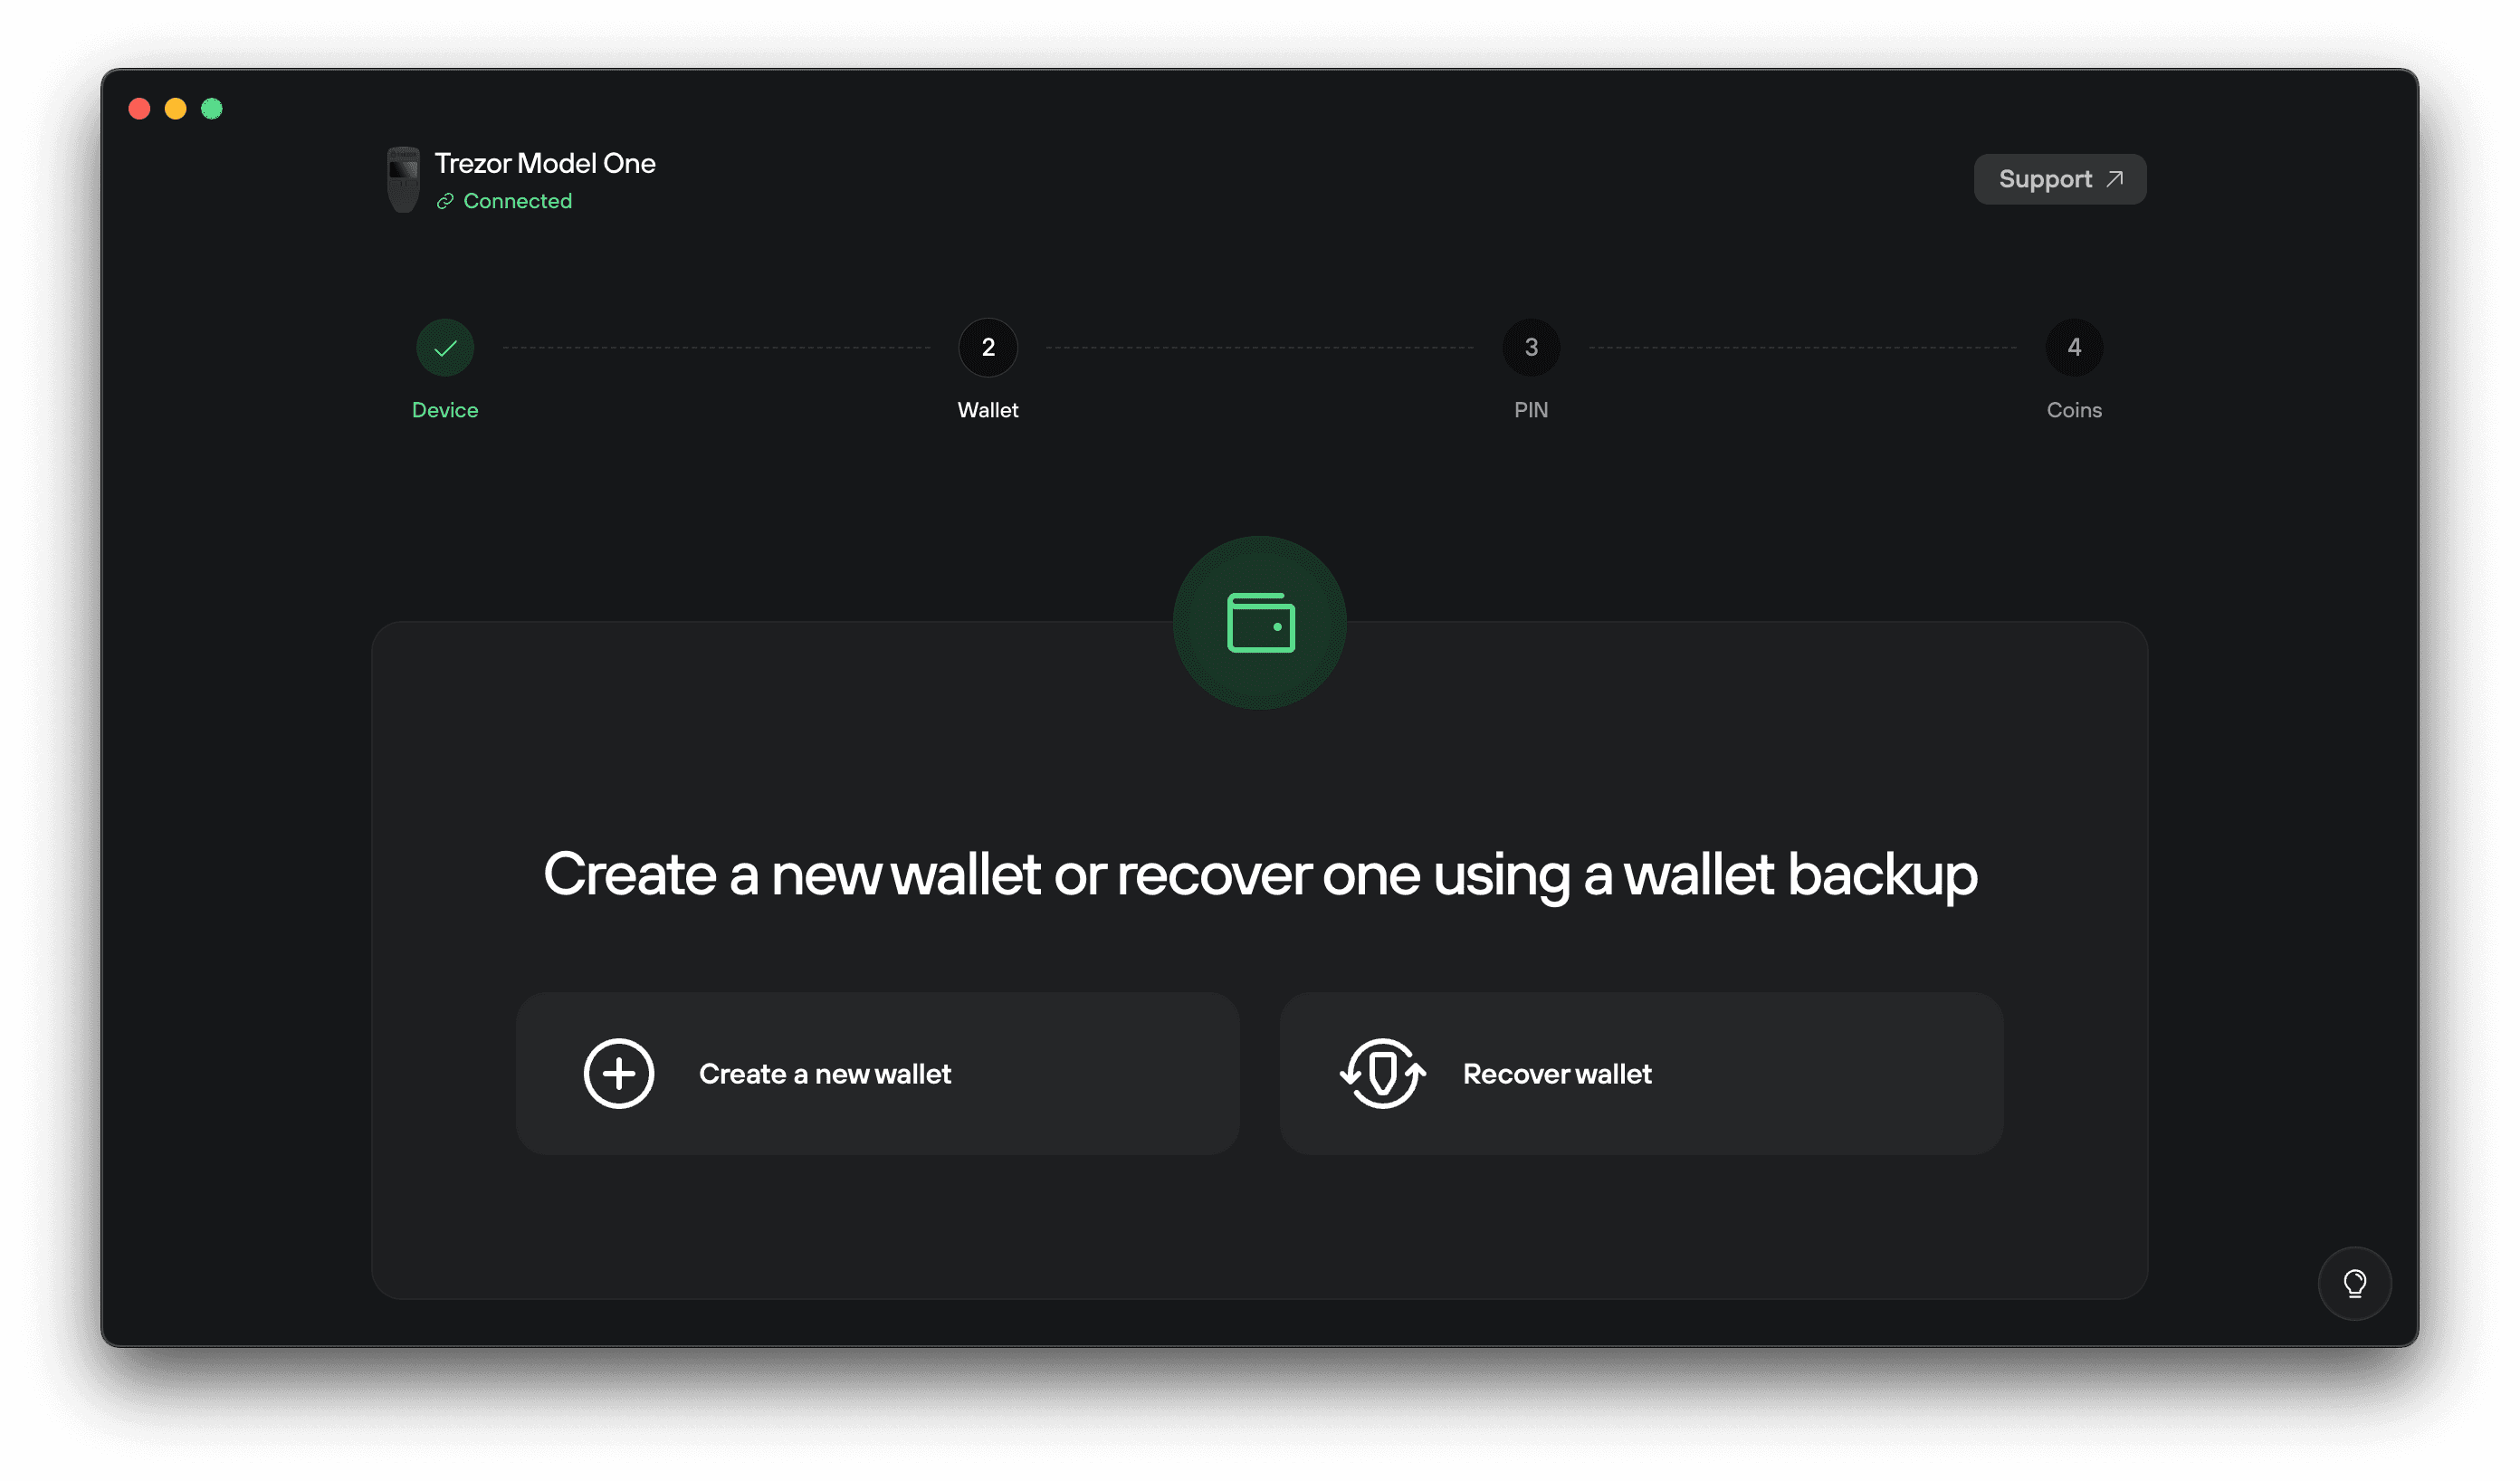Image resolution: width=2520 pixels, height=1481 pixels.
Task: Select the Create a new wallet option
Action: [878, 1073]
